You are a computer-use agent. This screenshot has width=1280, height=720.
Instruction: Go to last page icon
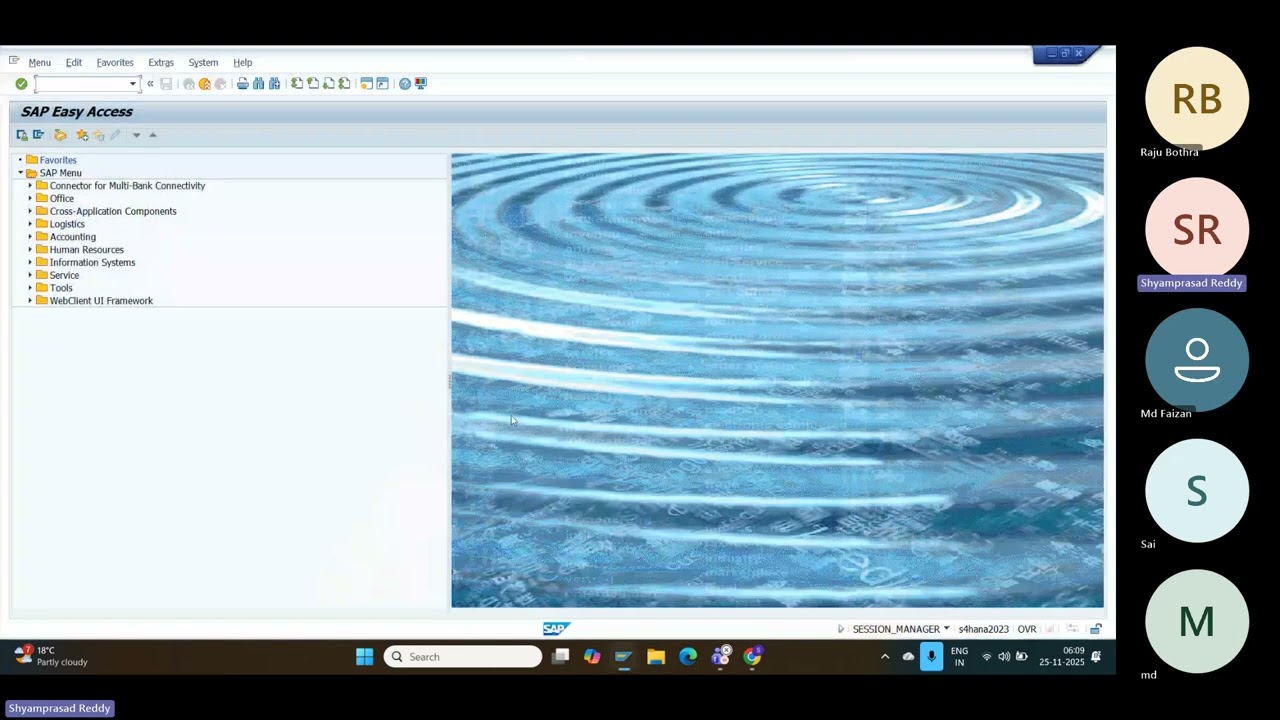pos(345,84)
